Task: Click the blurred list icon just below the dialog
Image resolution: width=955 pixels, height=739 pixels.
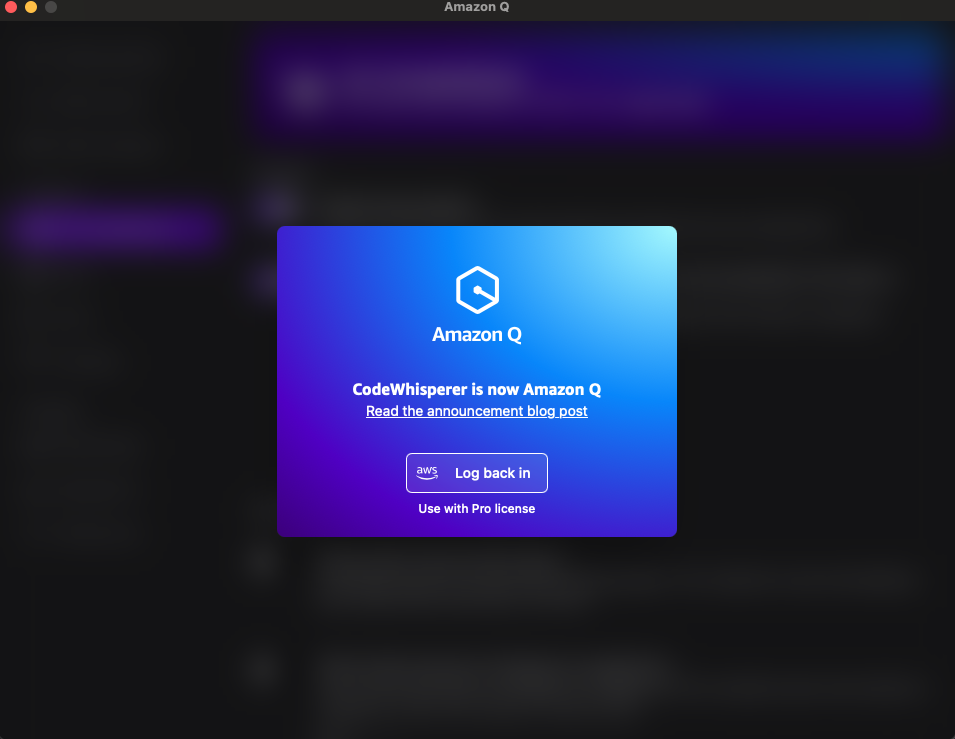Action: click(x=263, y=562)
